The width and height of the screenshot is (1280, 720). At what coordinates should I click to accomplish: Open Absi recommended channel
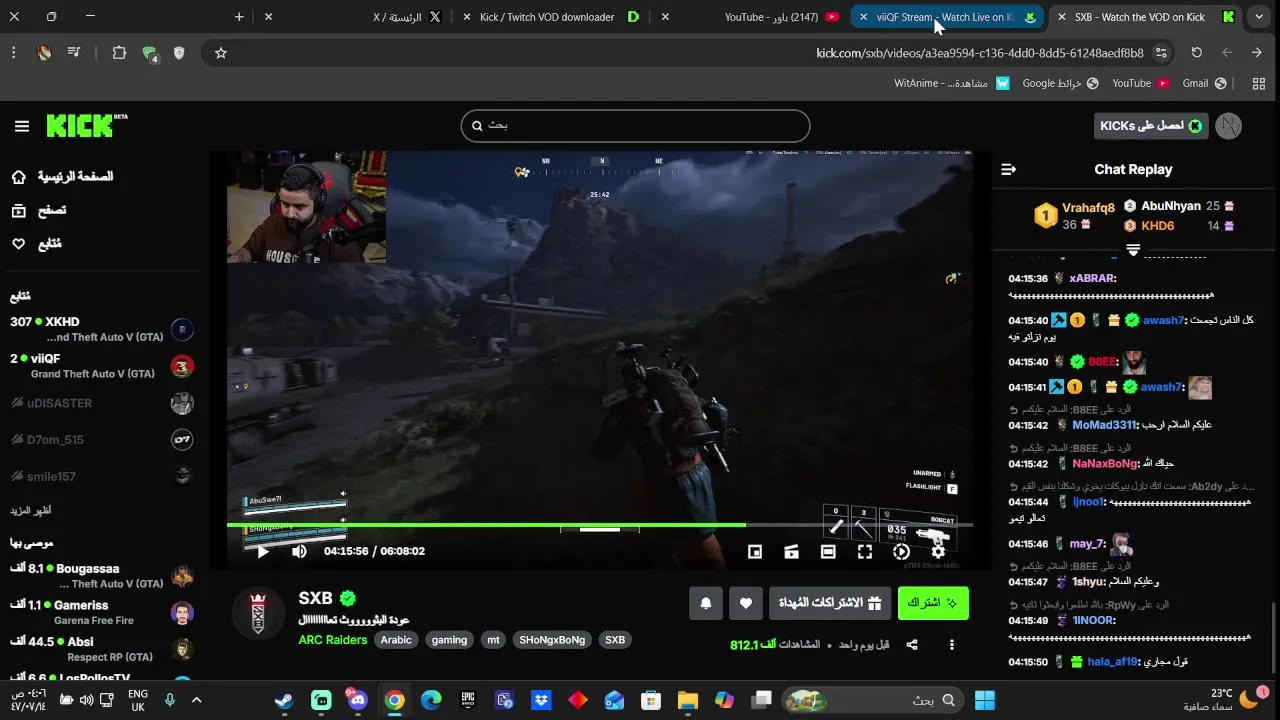(x=100, y=649)
